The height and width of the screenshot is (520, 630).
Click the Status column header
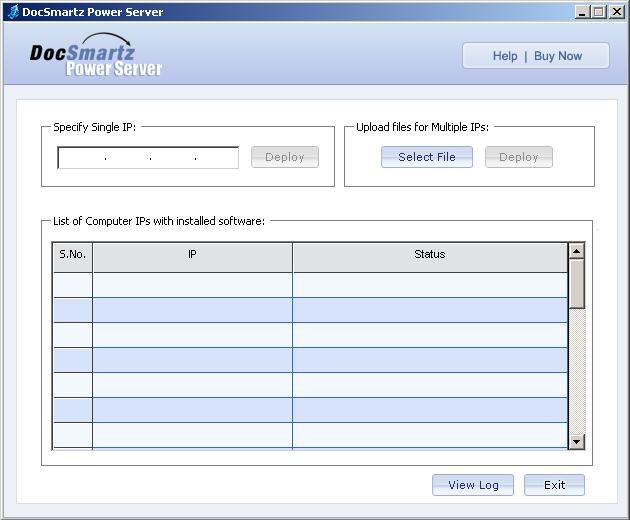coord(430,257)
